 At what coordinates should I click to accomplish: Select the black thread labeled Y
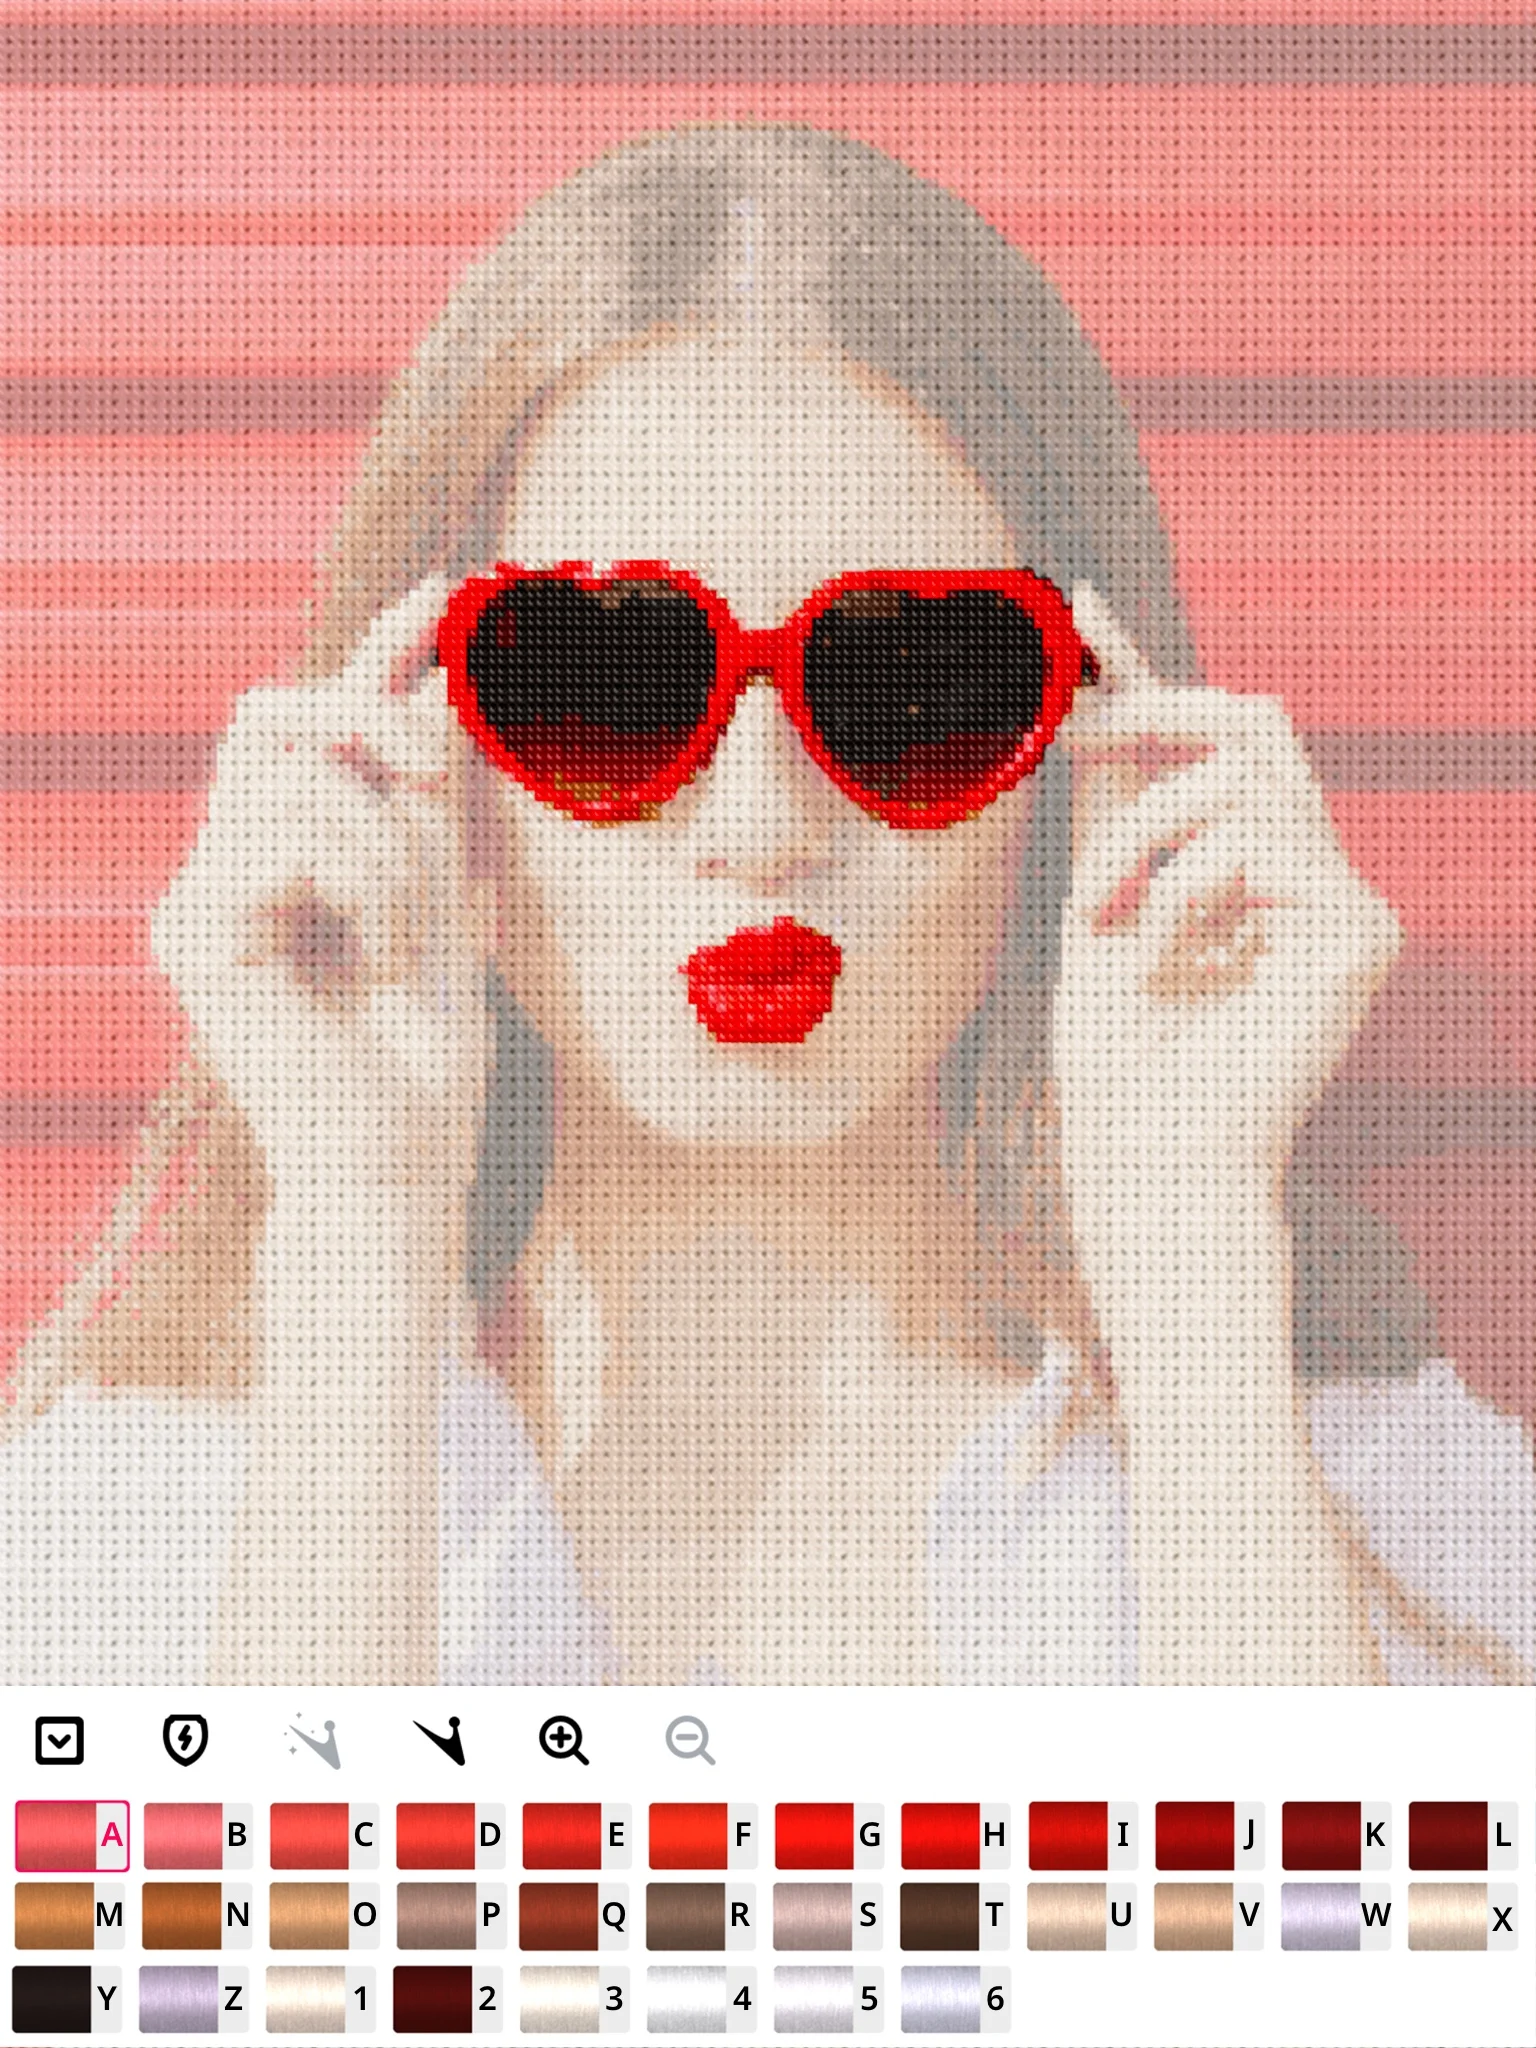pyautogui.click(x=67, y=1999)
